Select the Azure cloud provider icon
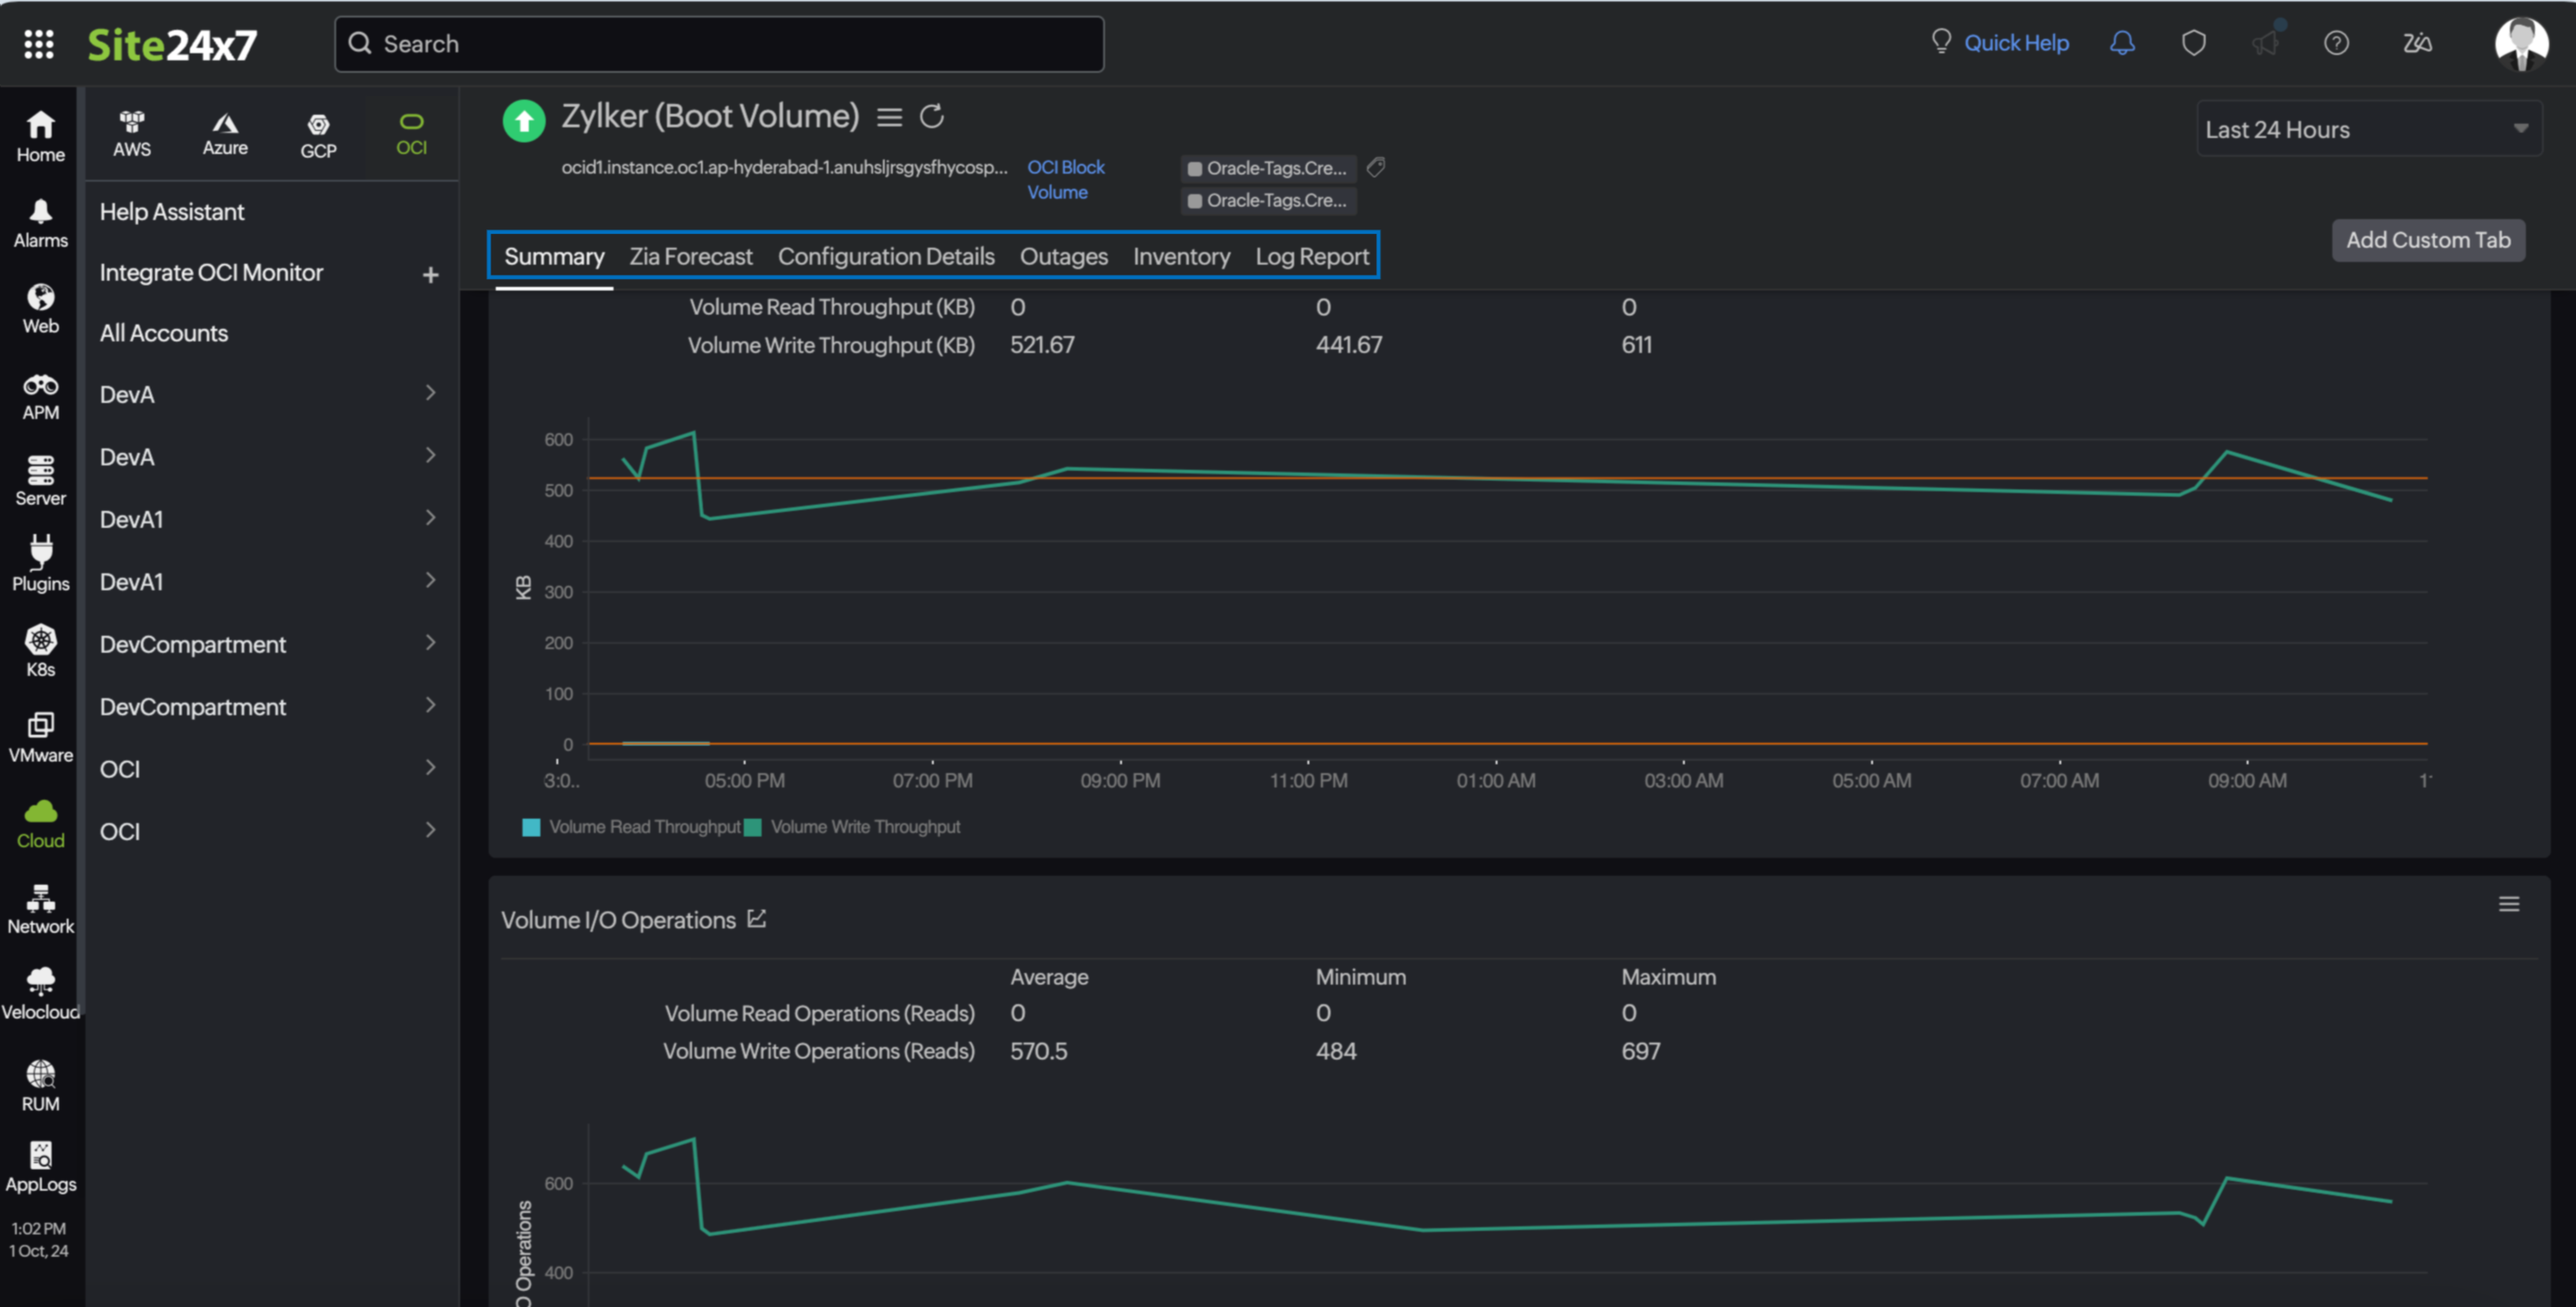This screenshot has width=2576, height=1307. pyautogui.click(x=225, y=133)
